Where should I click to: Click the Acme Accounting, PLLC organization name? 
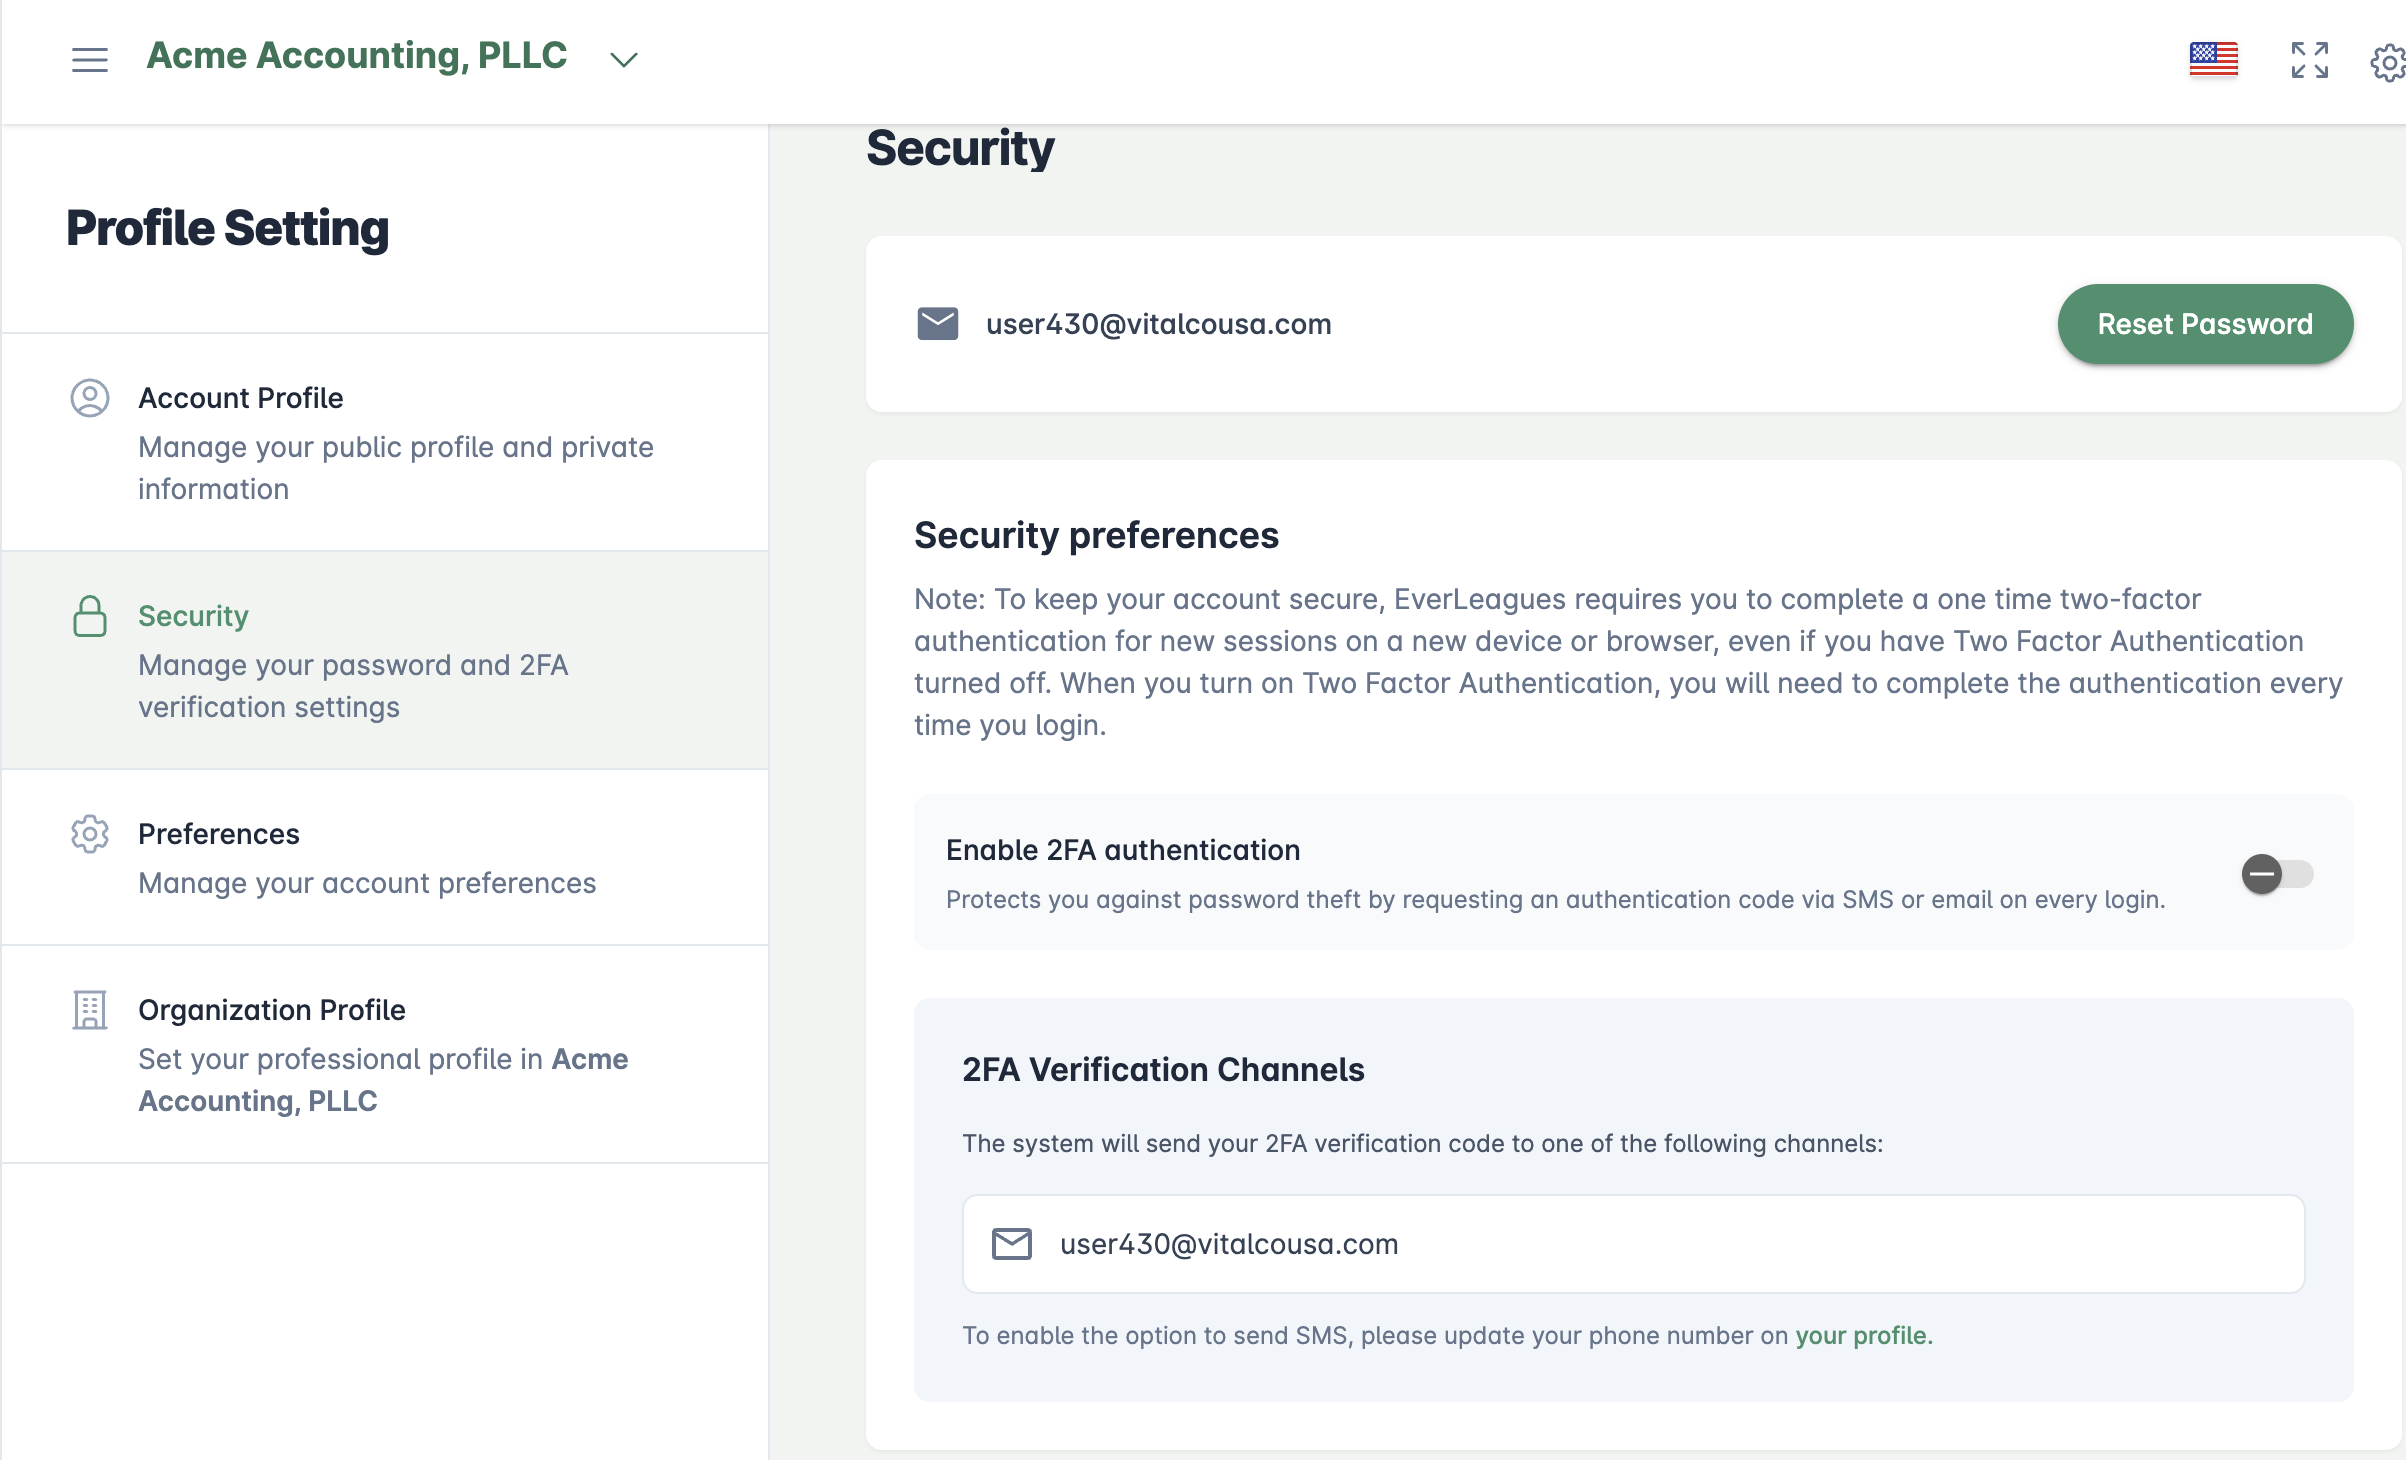coord(357,56)
